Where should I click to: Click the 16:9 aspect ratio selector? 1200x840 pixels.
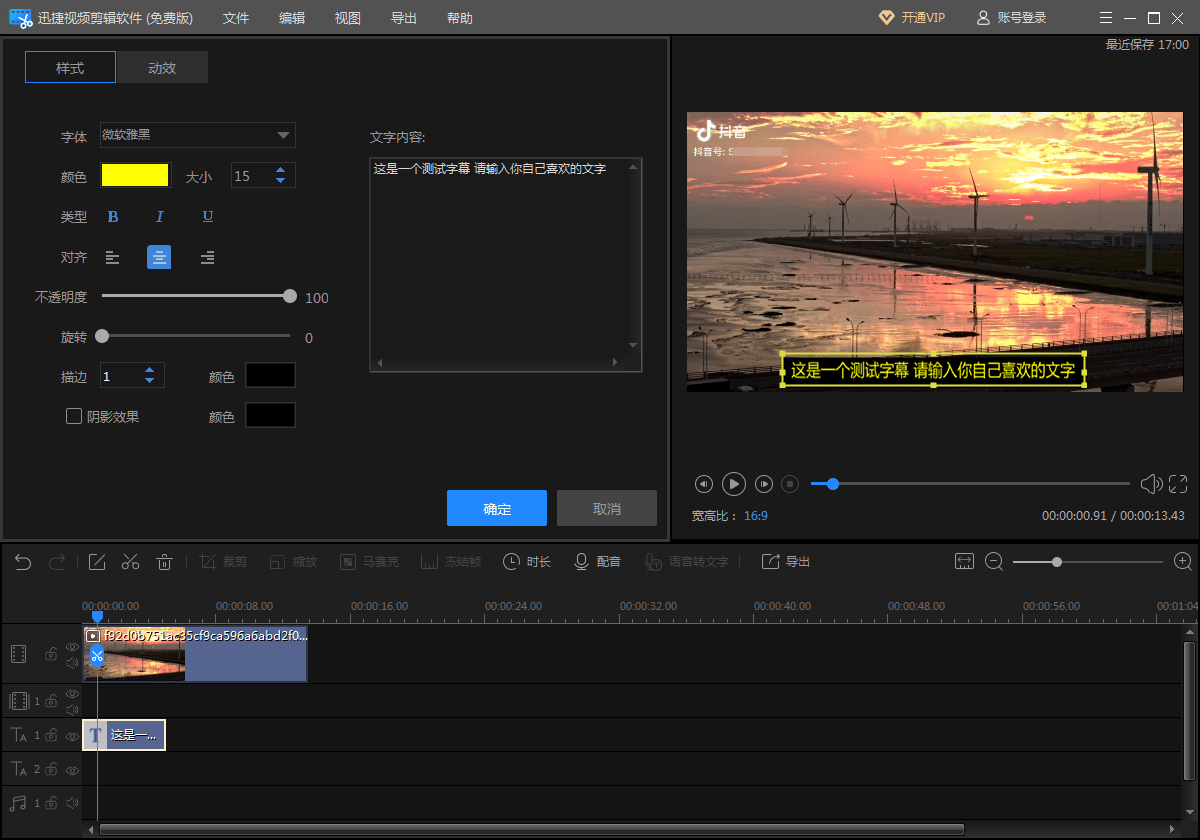(x=755, y=516)
